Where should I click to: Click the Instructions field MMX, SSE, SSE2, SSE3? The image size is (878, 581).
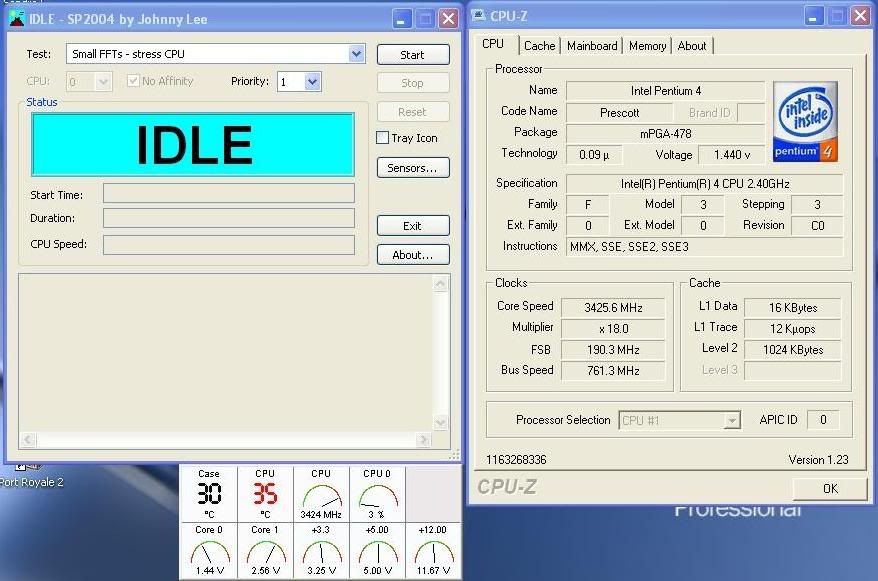click(x=704, y=246)
